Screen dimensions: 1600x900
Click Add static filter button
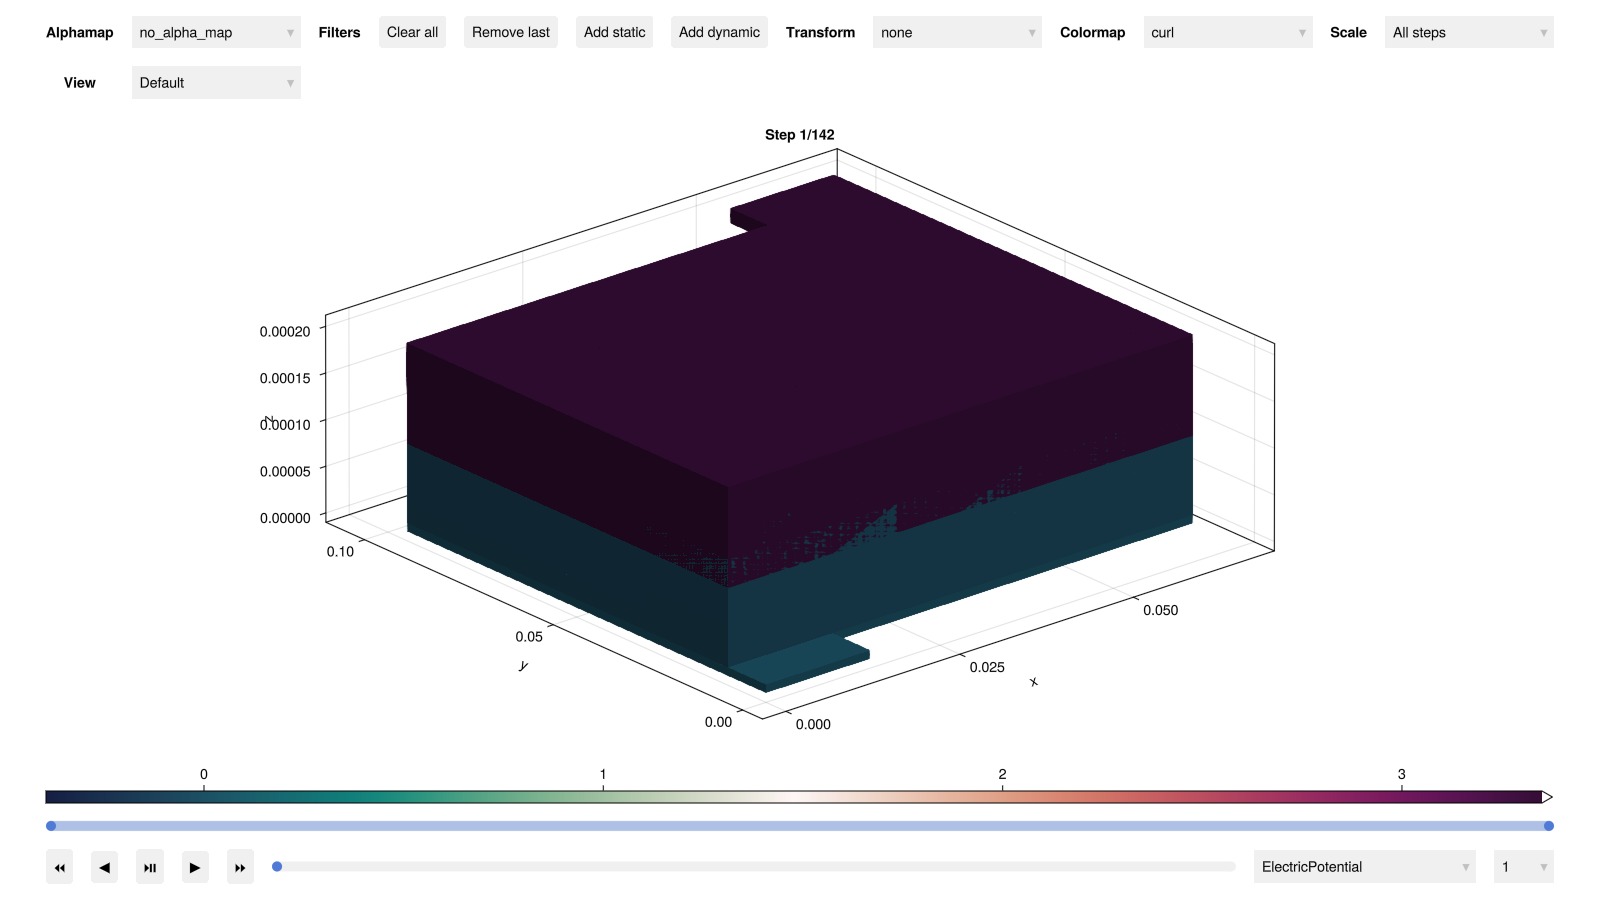pyautogui.click(x=614, y=32)
